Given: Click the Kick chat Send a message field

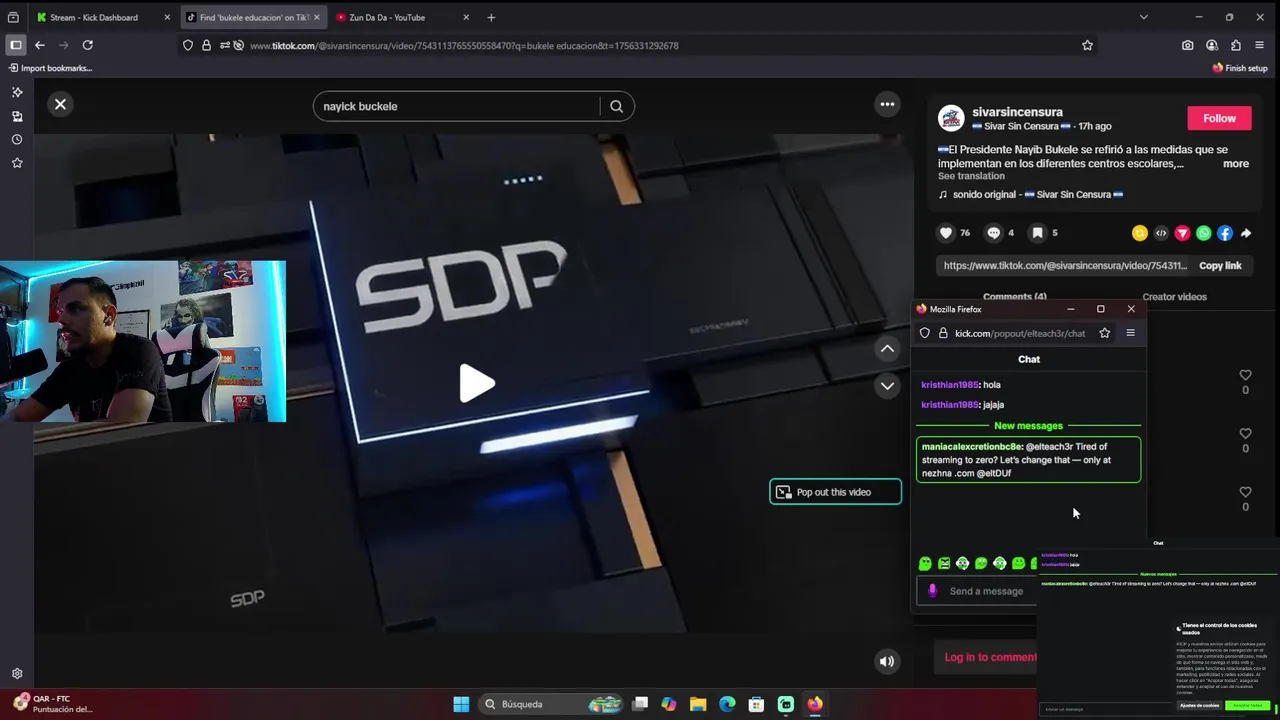Looking at the screenshot, I should (986, 591).
